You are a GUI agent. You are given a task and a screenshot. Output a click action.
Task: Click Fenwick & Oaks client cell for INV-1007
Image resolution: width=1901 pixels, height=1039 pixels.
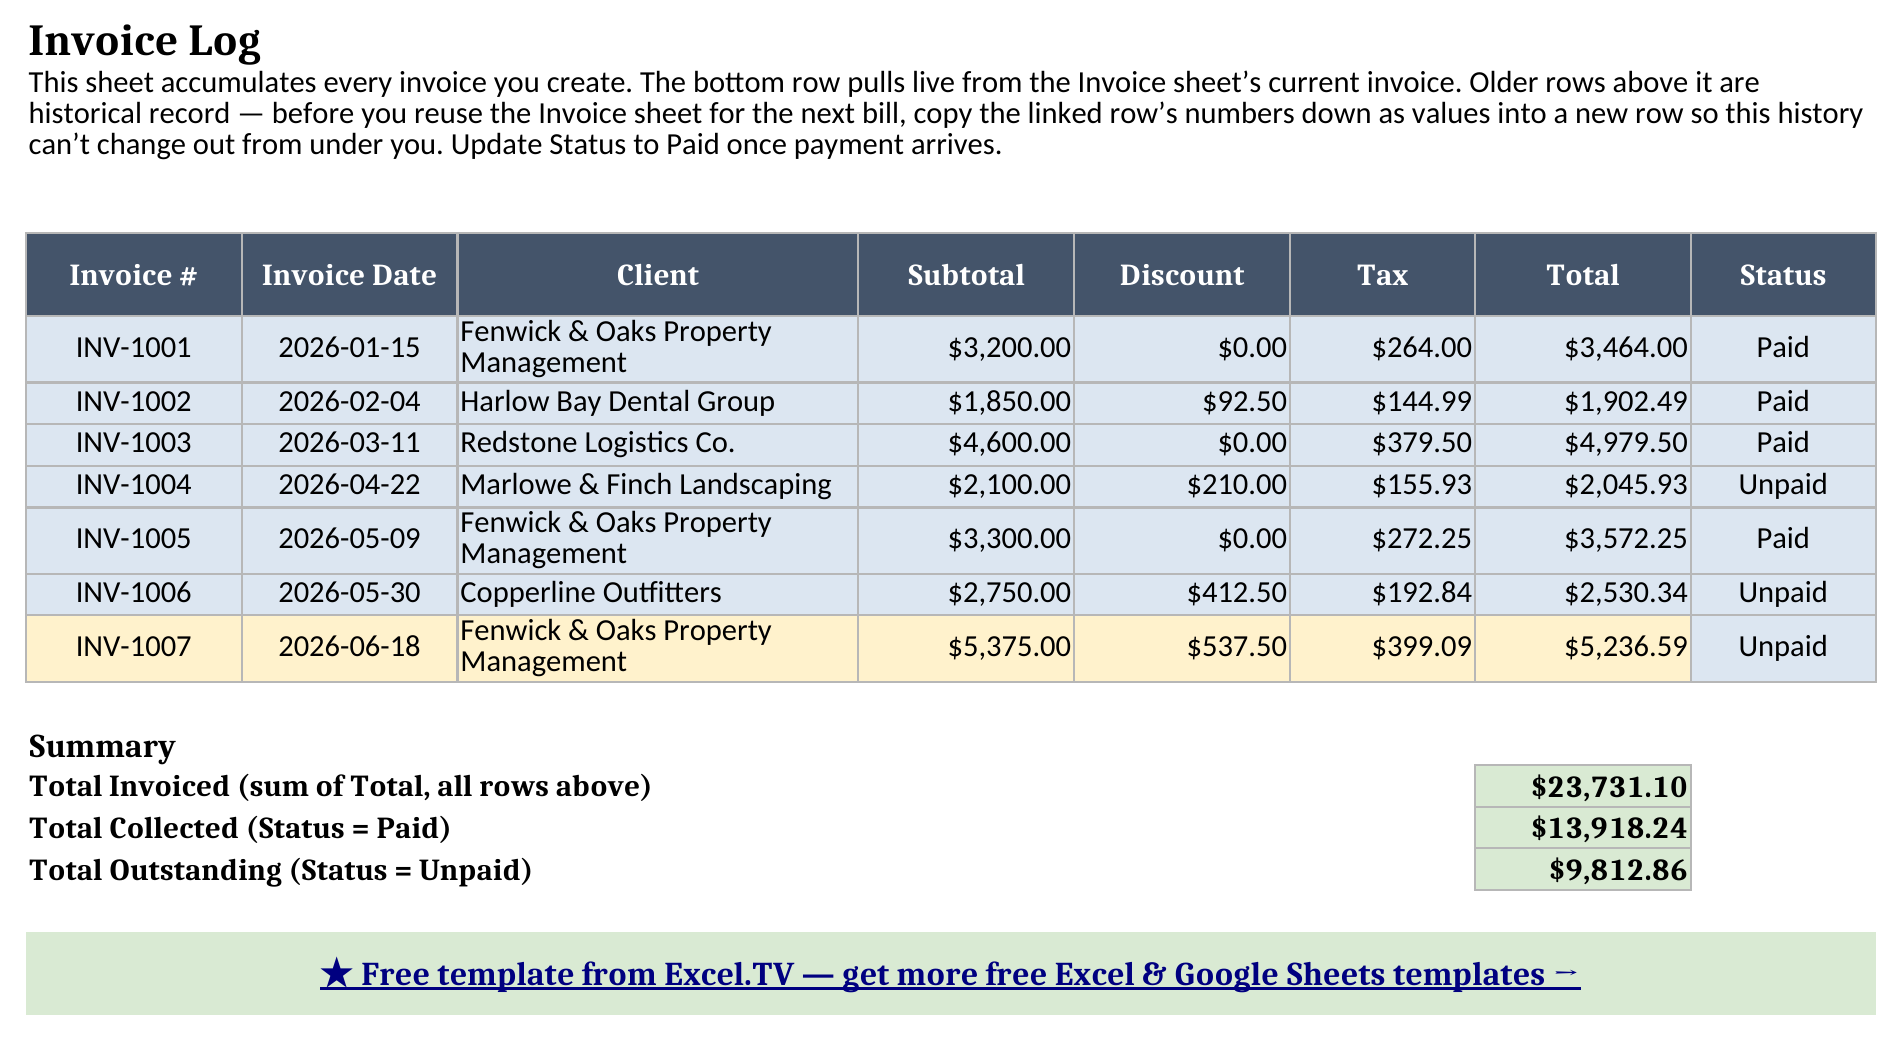pos(657,647)
